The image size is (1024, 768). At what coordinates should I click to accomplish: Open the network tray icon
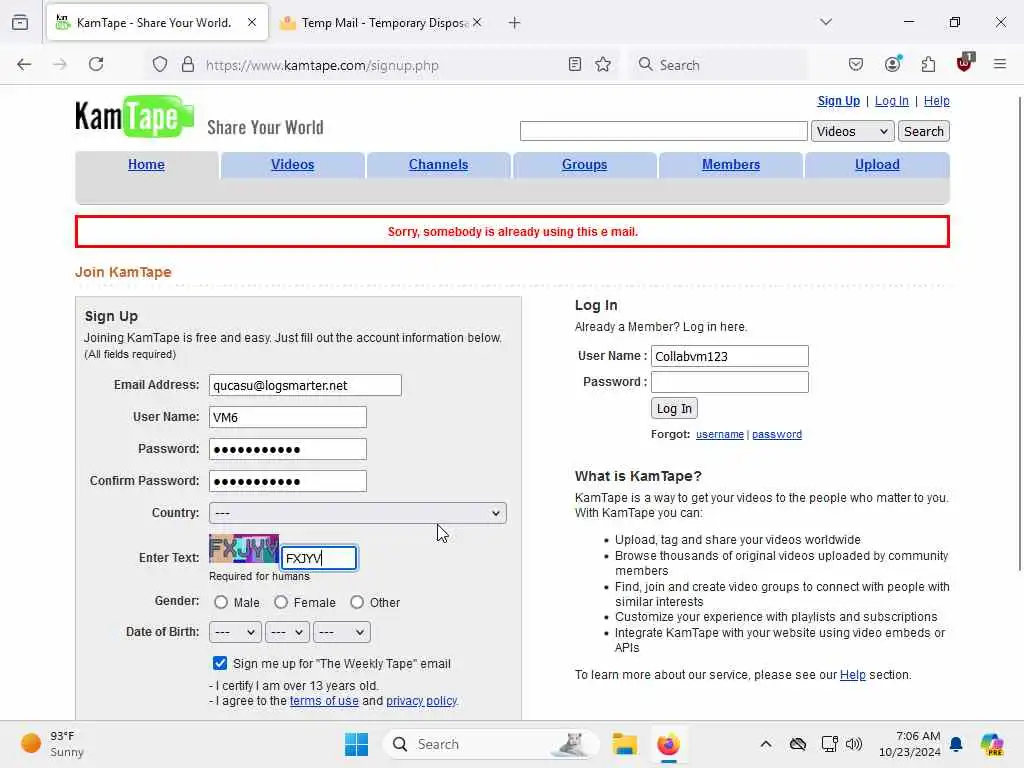click(829, 744)
